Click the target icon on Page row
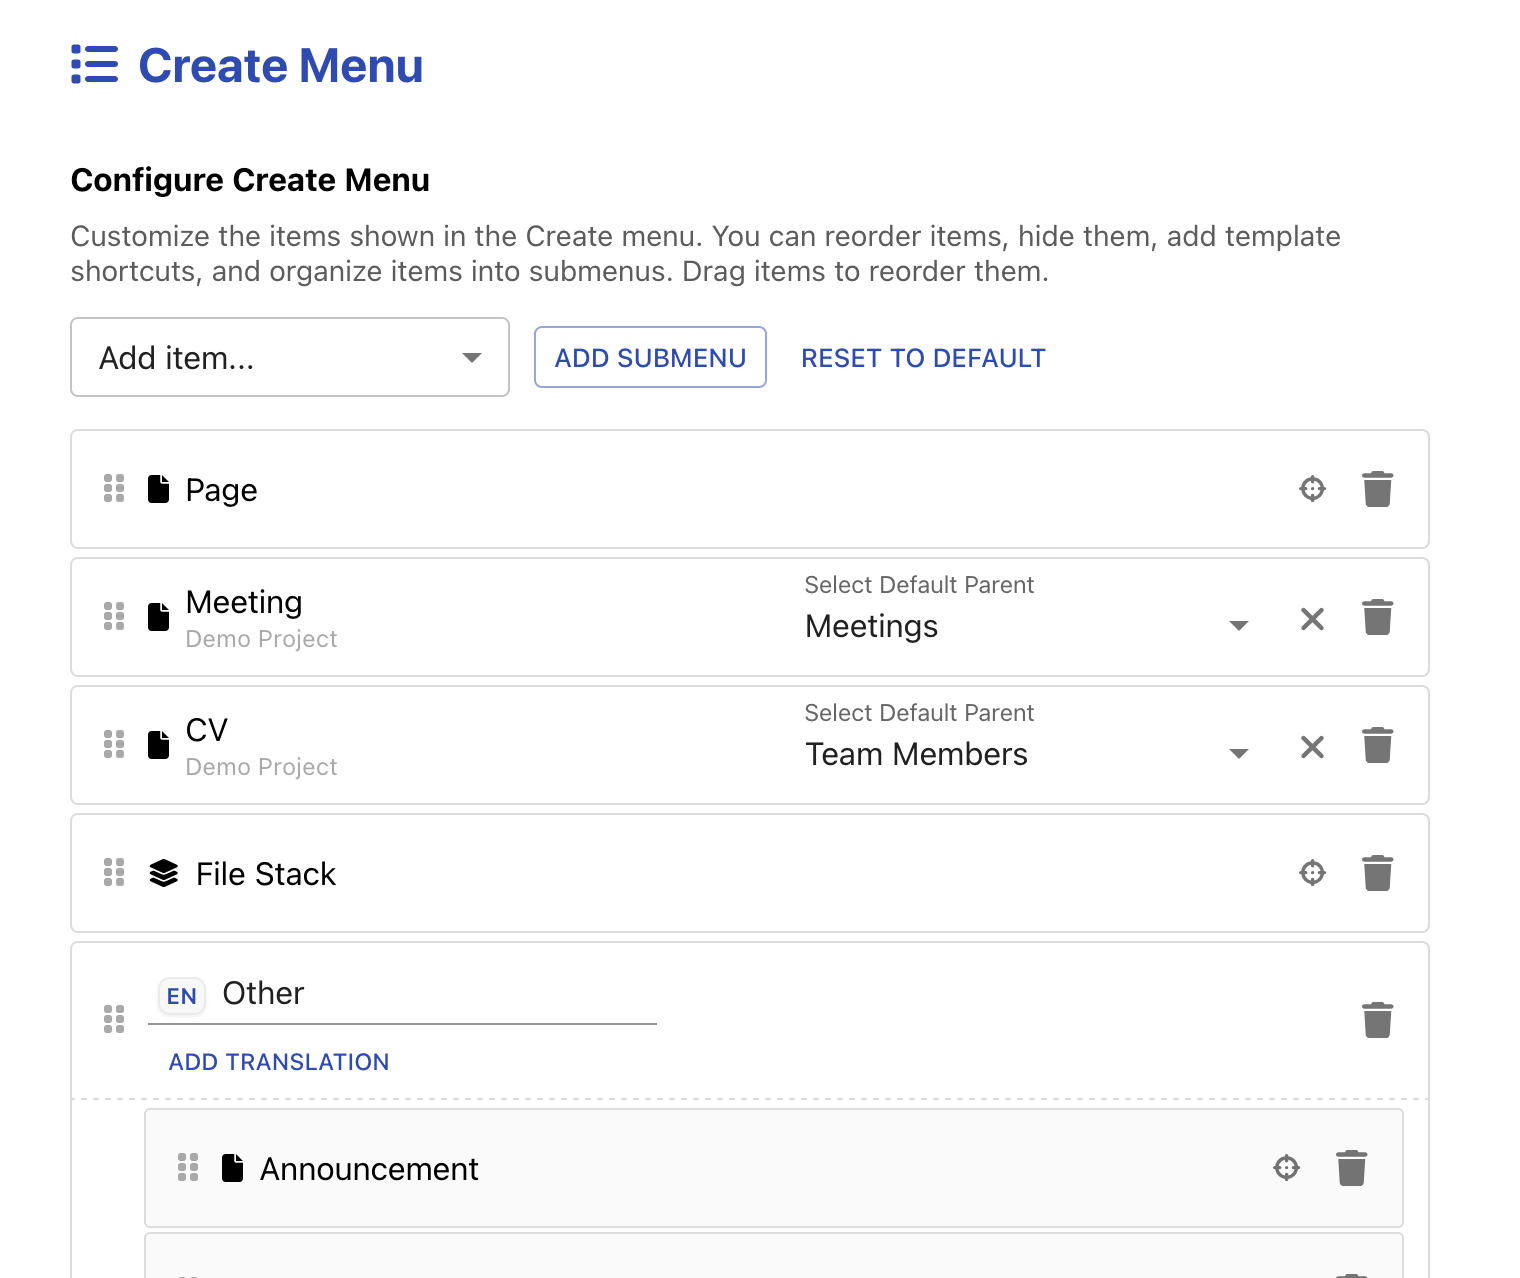 (1312, 489)
